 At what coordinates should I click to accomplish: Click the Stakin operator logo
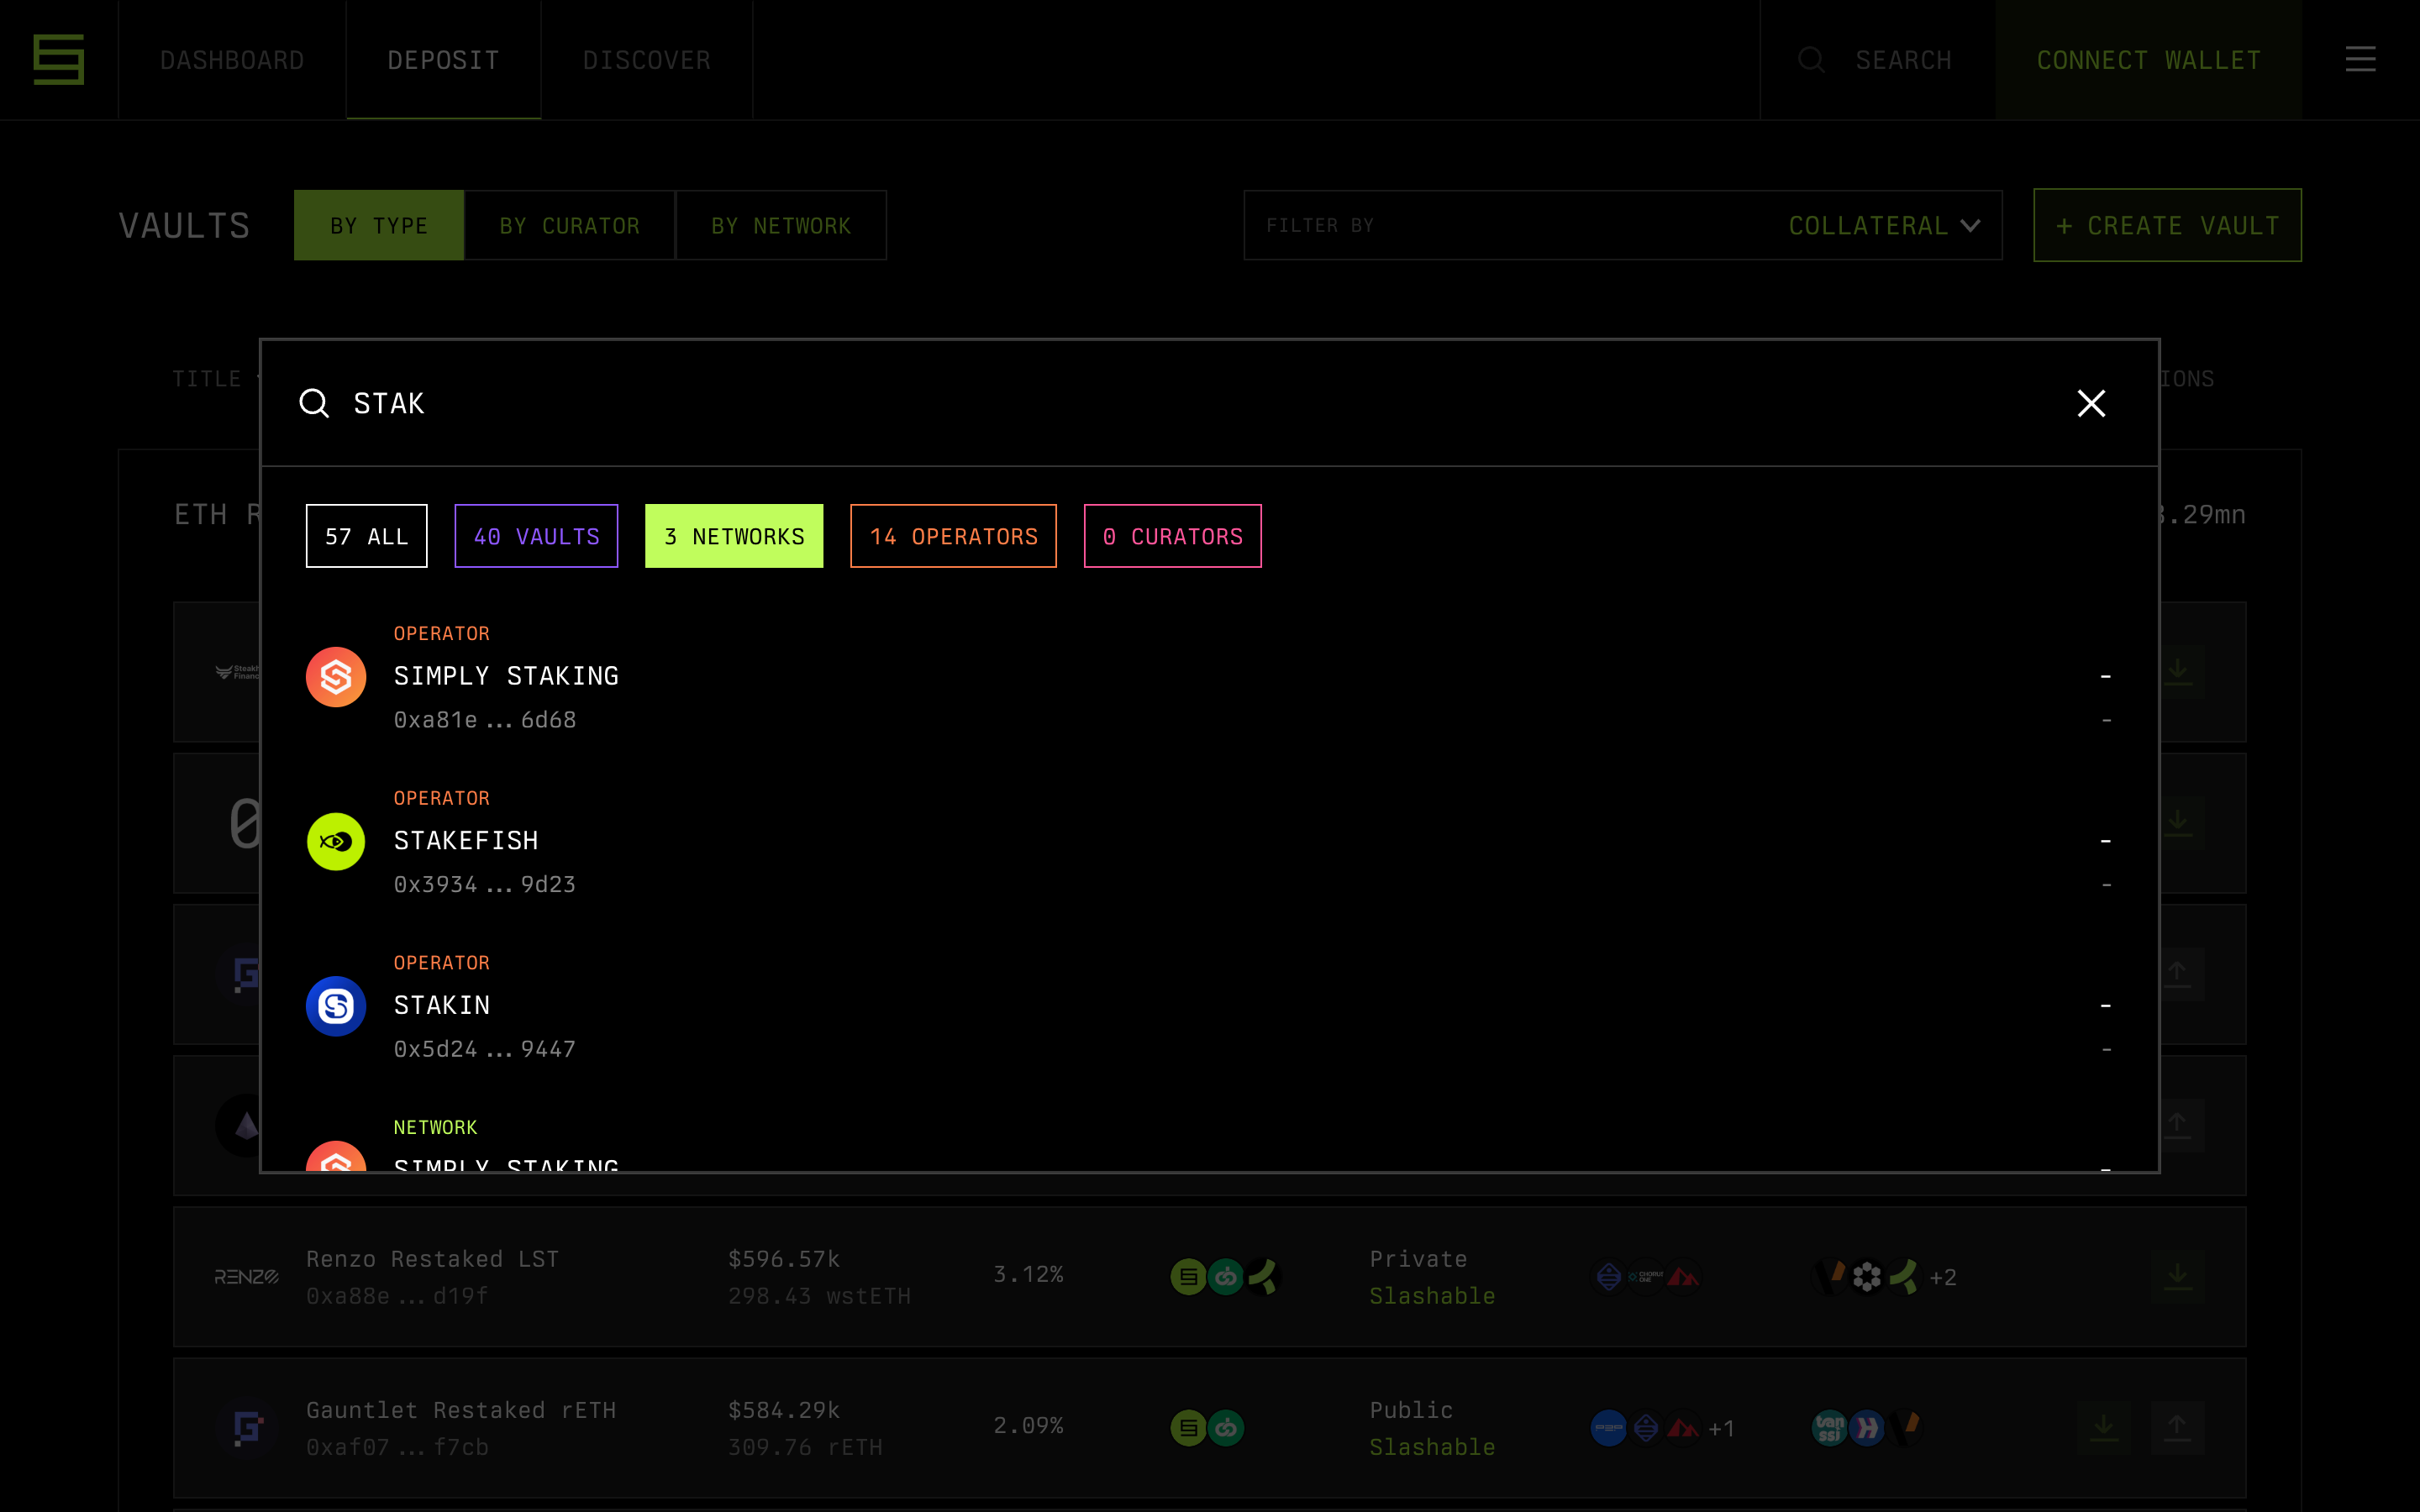[x=336, y=1006]
